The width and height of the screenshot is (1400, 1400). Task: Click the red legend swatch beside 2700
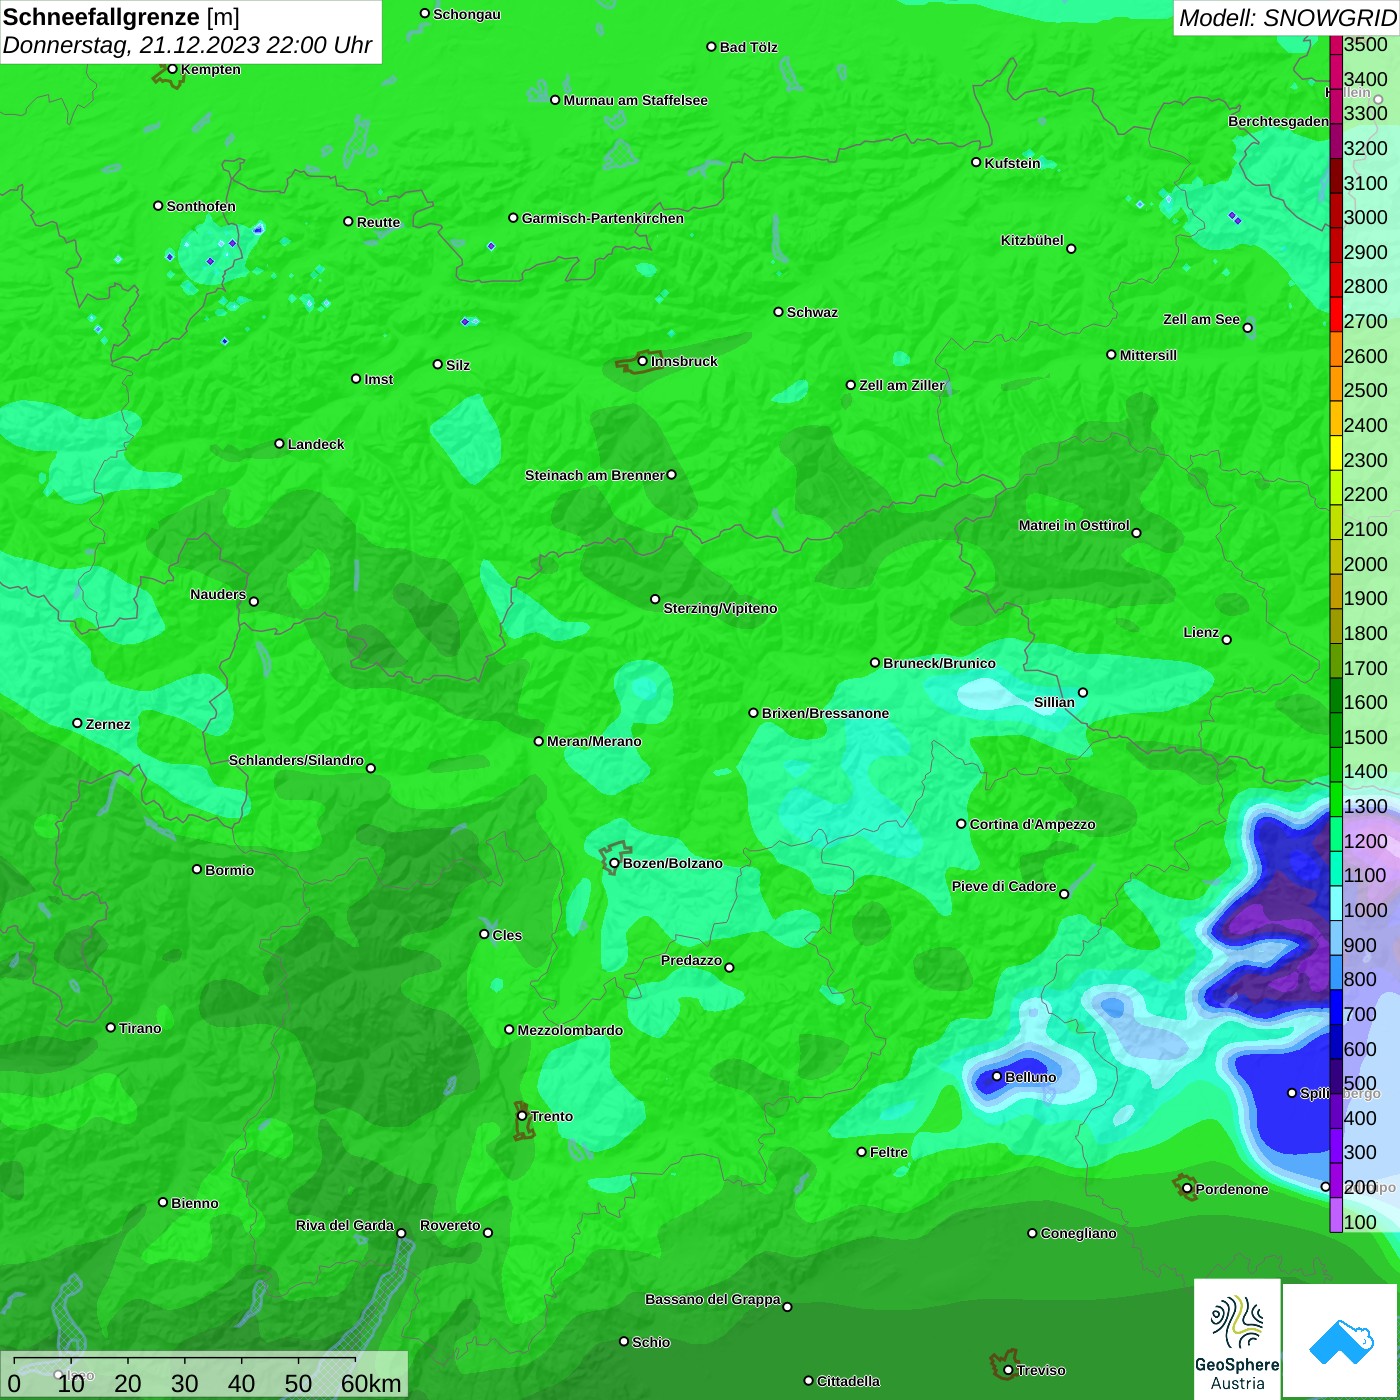[x=1336, y=314]
